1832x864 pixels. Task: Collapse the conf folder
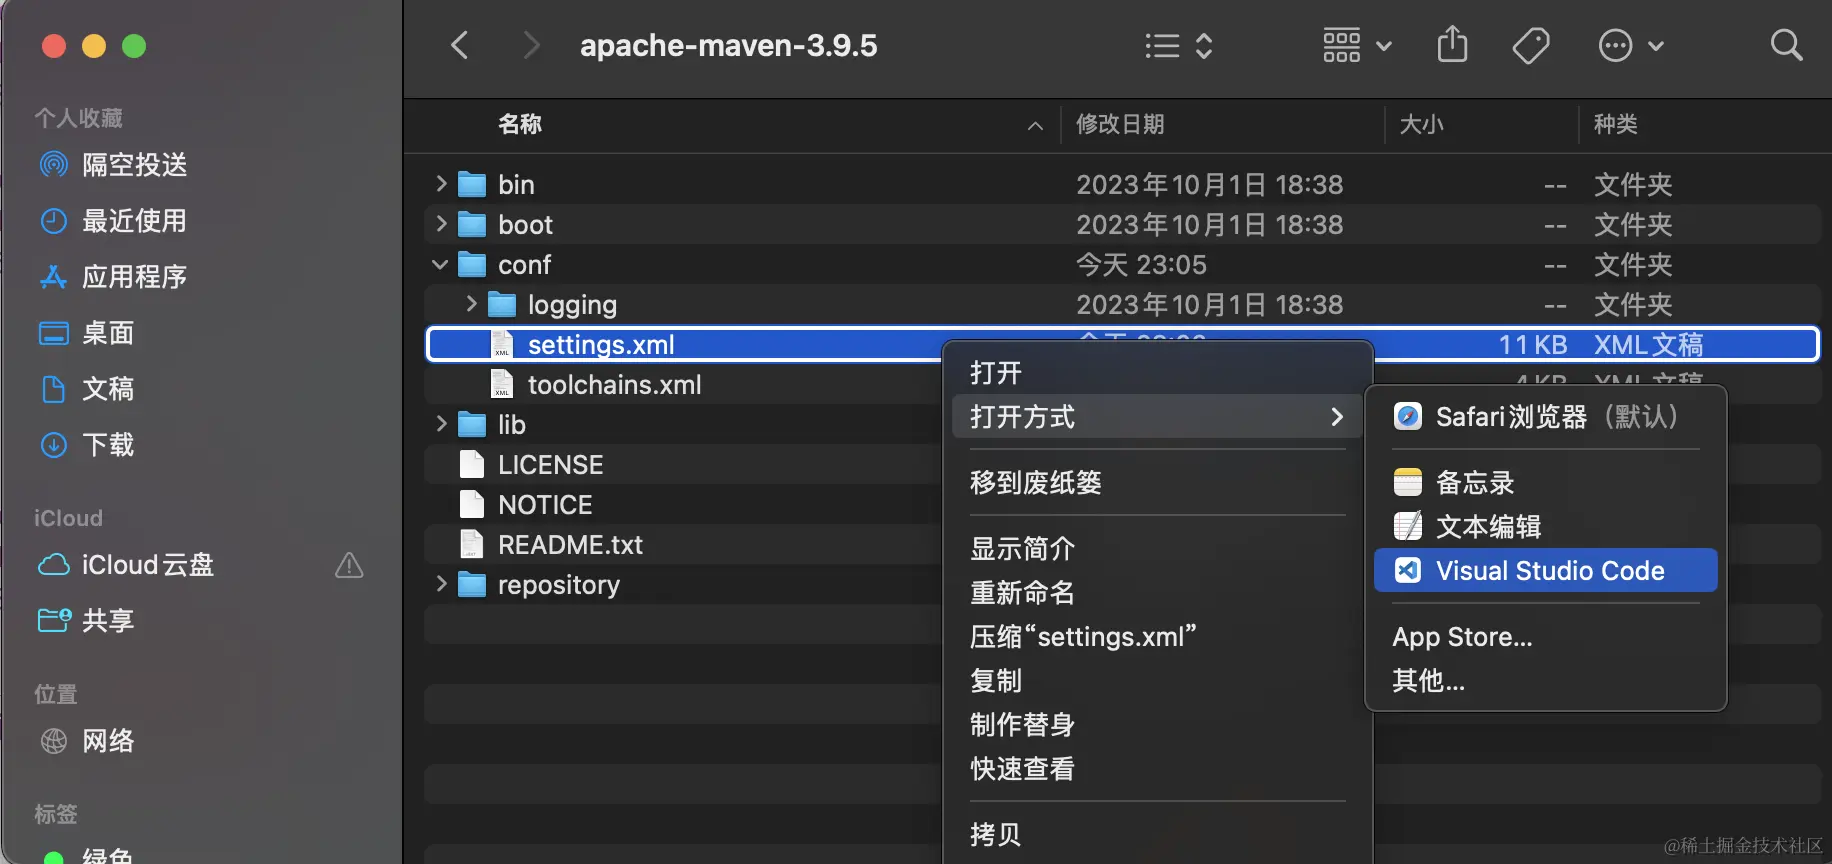440,265
